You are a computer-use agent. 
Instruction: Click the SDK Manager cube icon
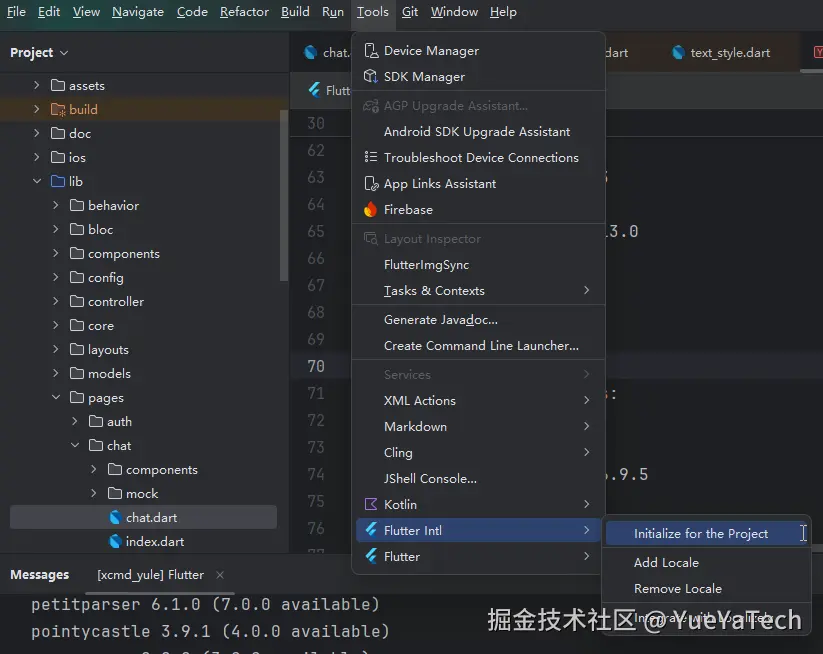(371, 77)
